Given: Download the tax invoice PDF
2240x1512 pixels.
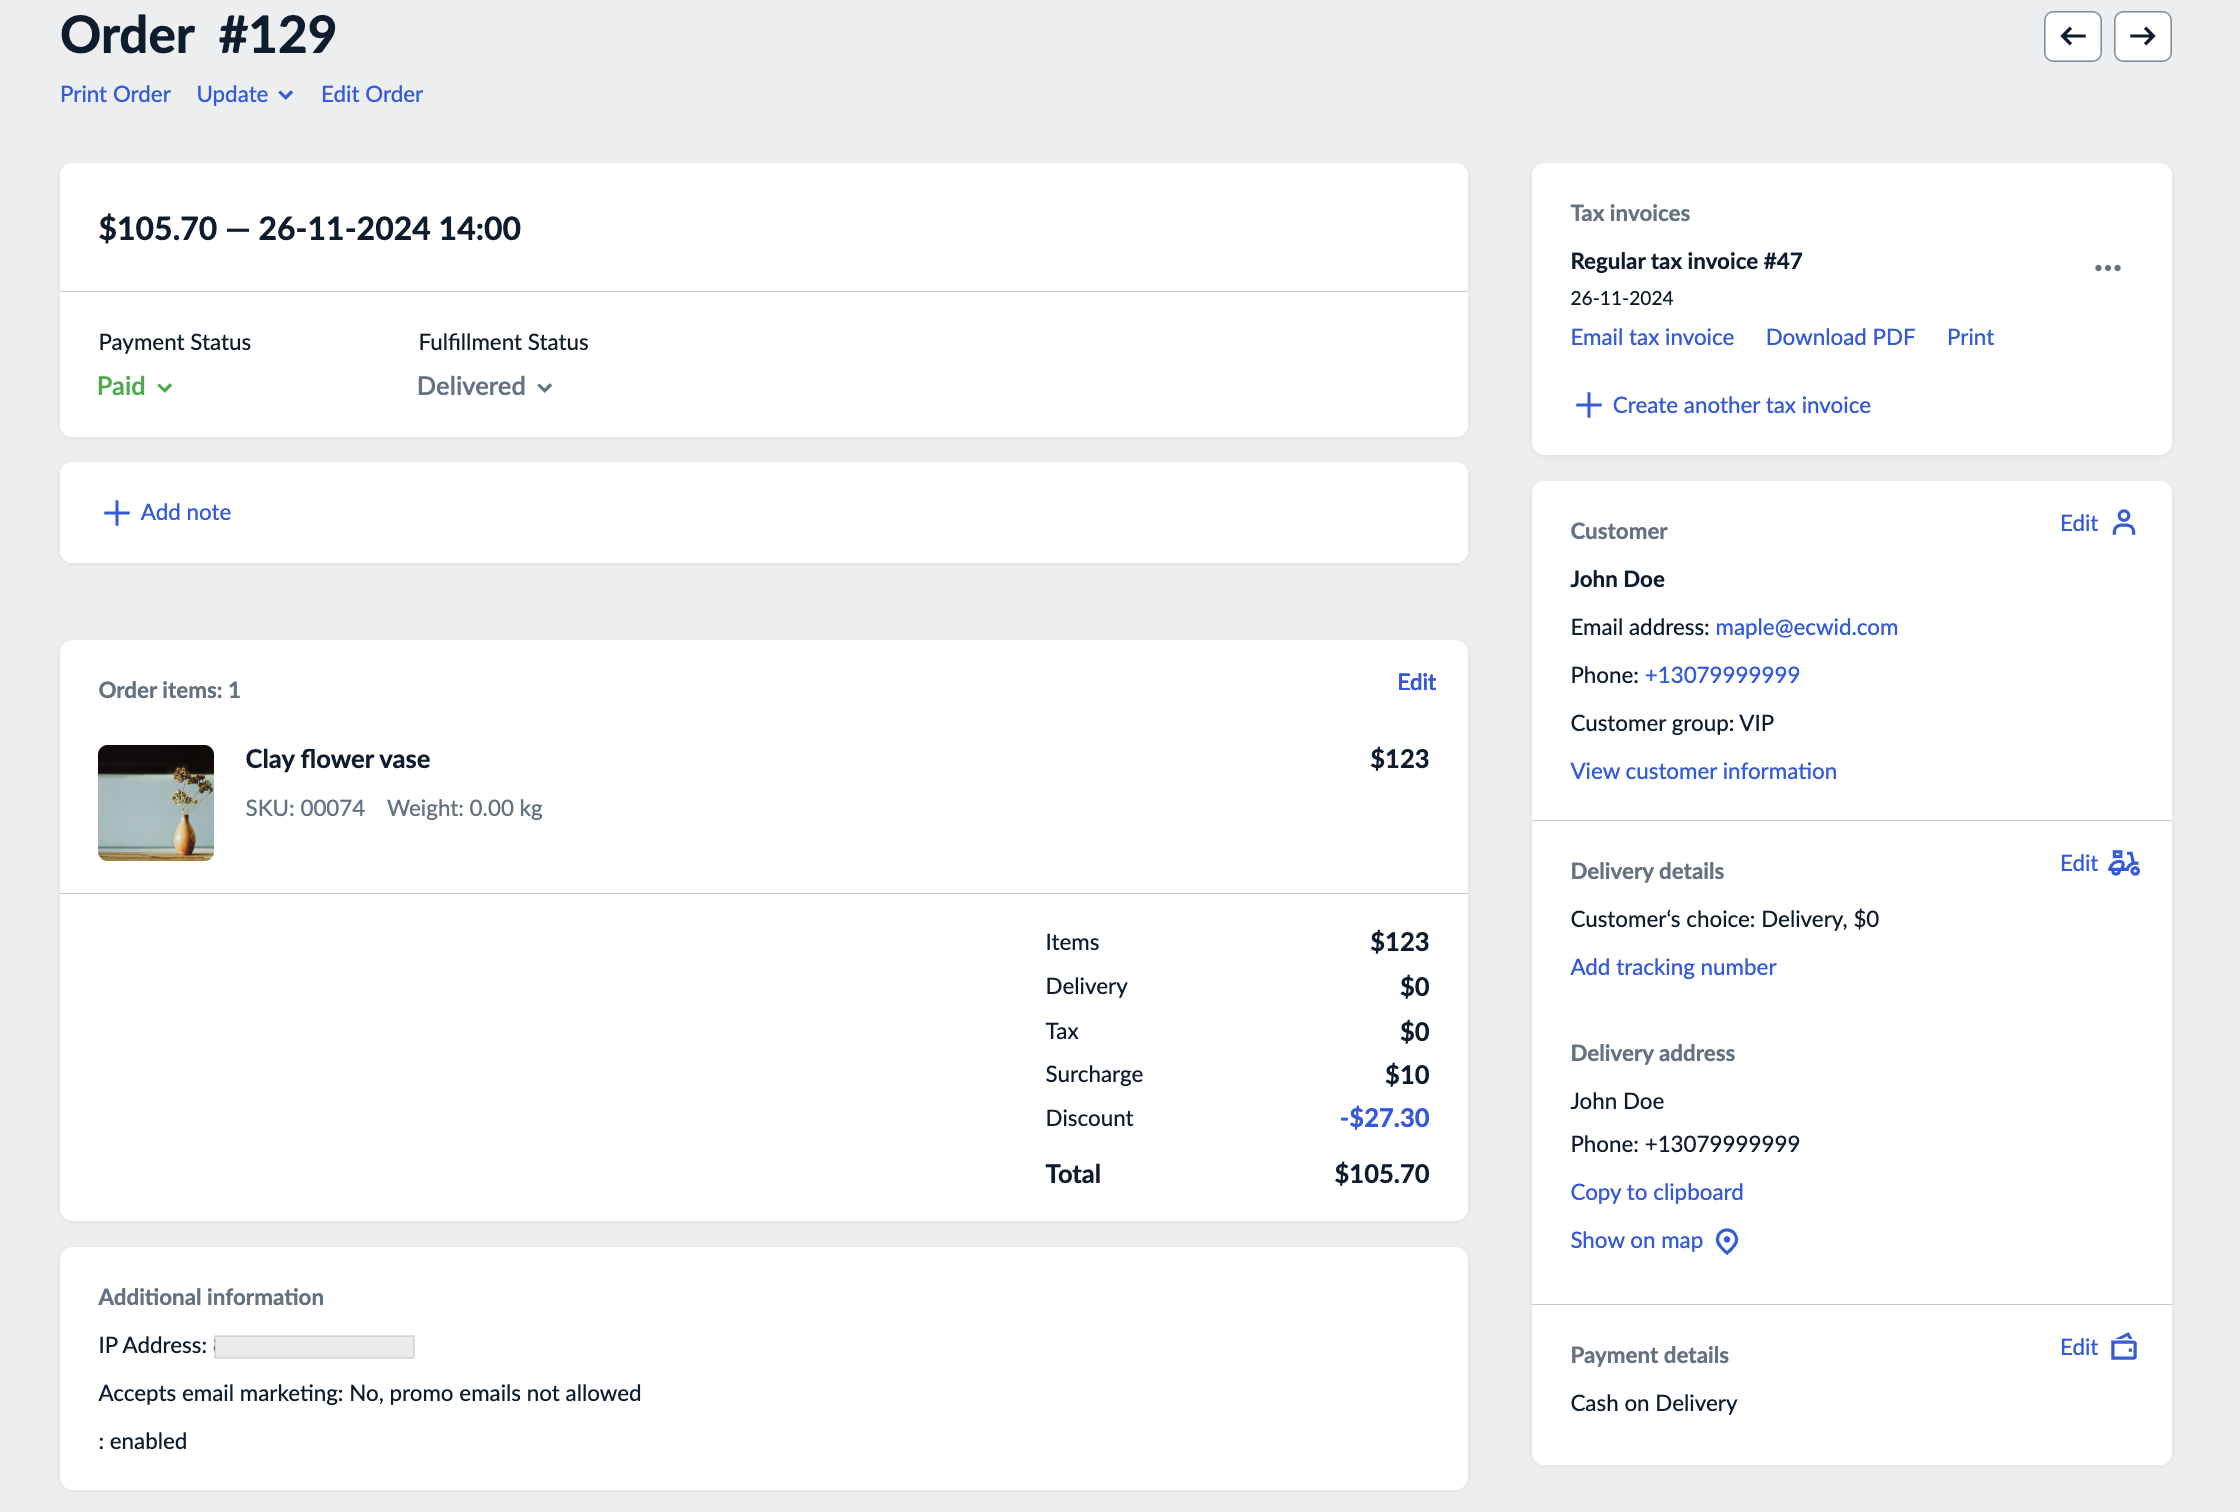Looking at the screenshot, I should point(1840,337).
